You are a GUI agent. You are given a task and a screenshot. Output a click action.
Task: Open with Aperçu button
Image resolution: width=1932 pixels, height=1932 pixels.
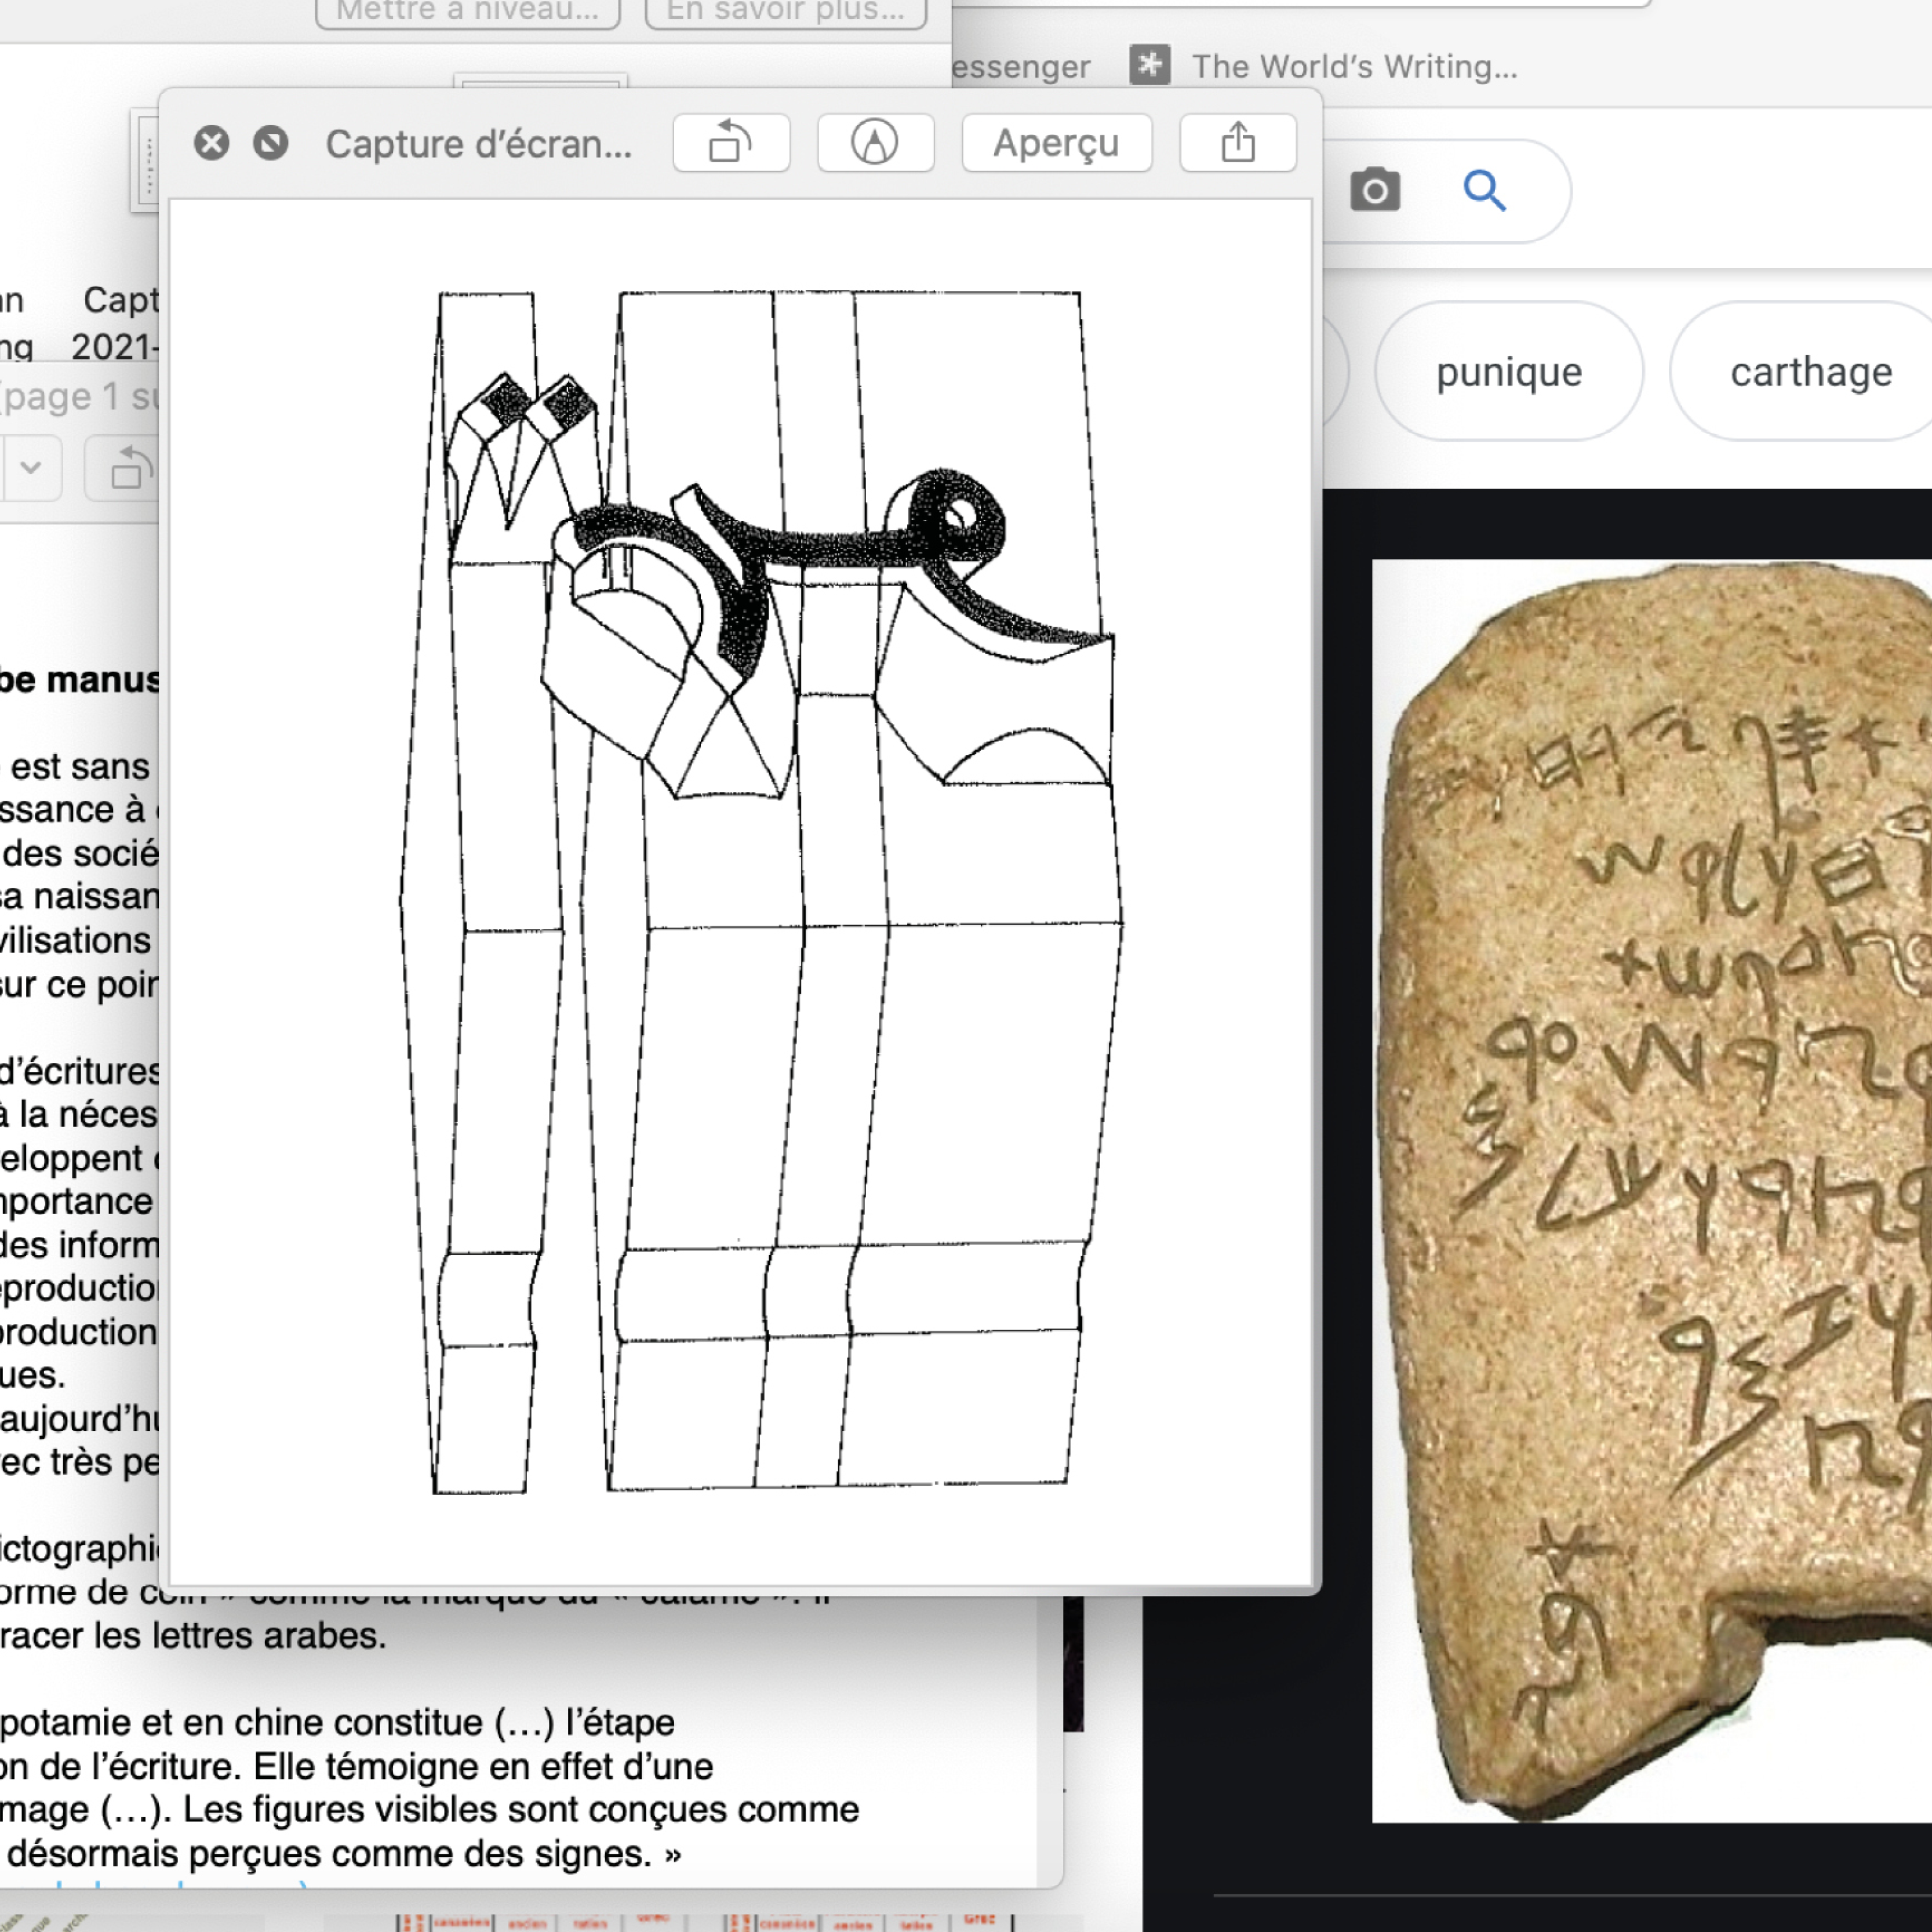coord(1056,143)
